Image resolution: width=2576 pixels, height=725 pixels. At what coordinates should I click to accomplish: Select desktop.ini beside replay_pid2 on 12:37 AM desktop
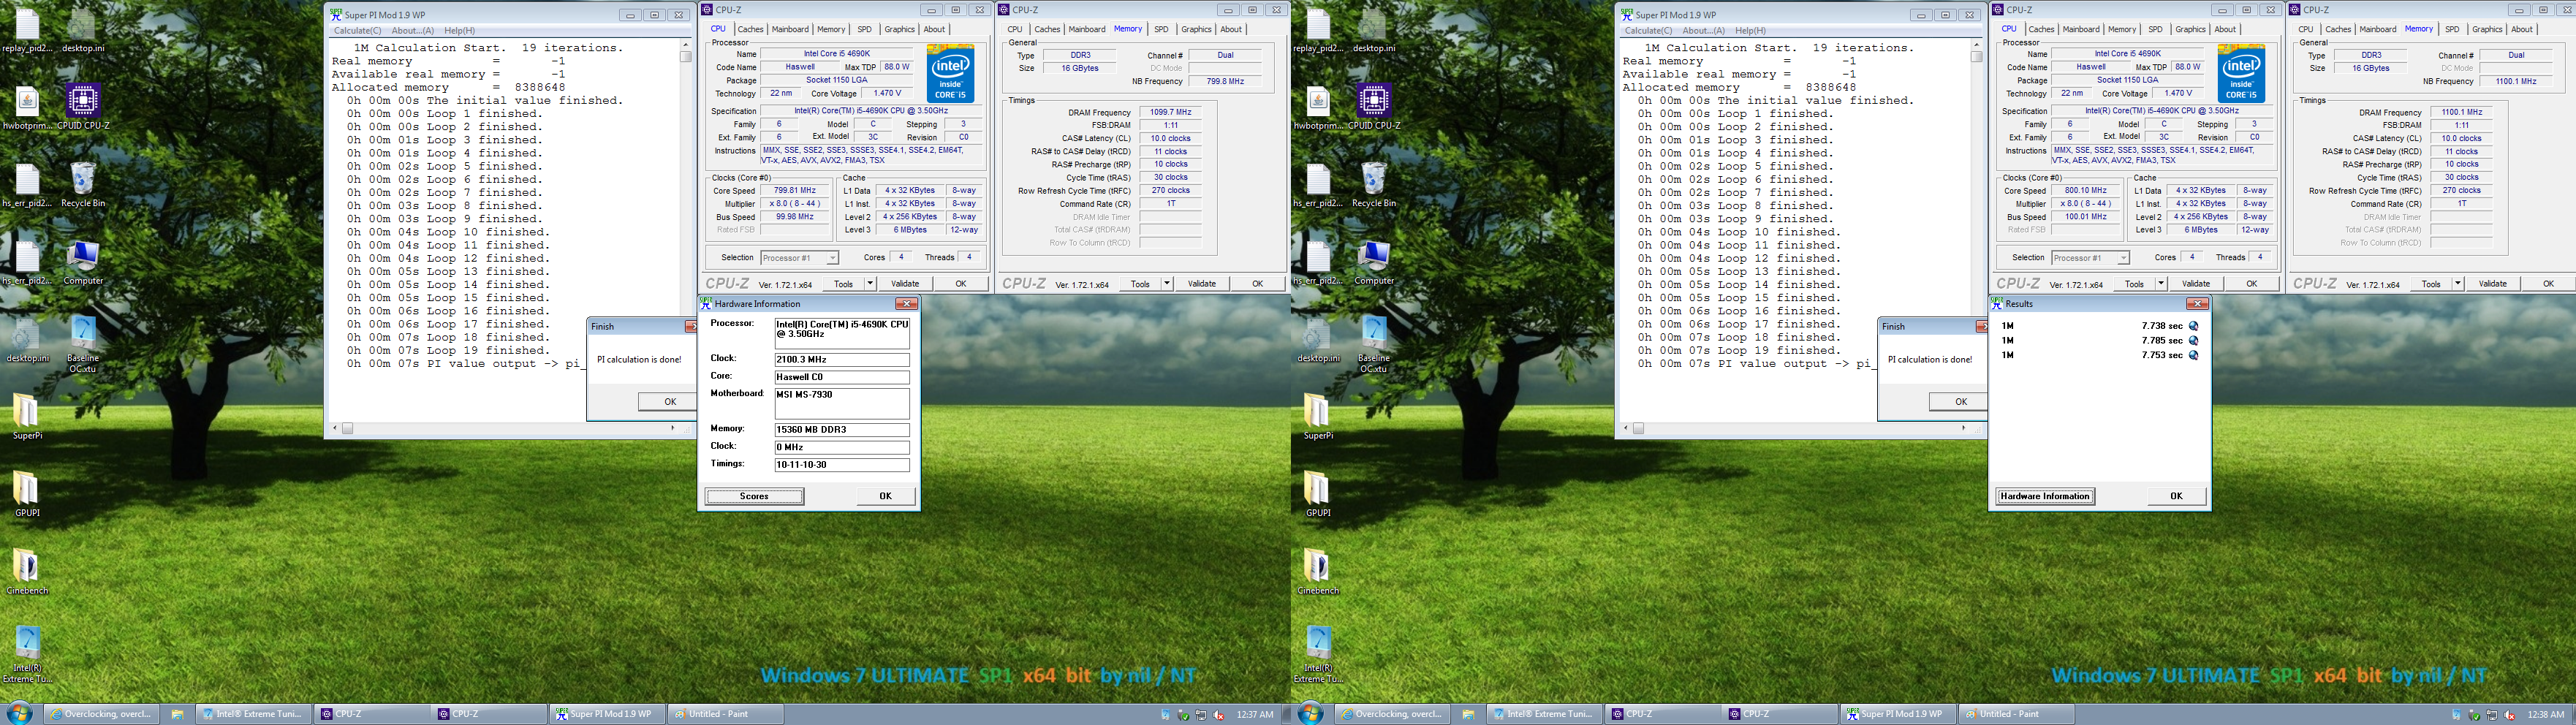pos(83,30)
